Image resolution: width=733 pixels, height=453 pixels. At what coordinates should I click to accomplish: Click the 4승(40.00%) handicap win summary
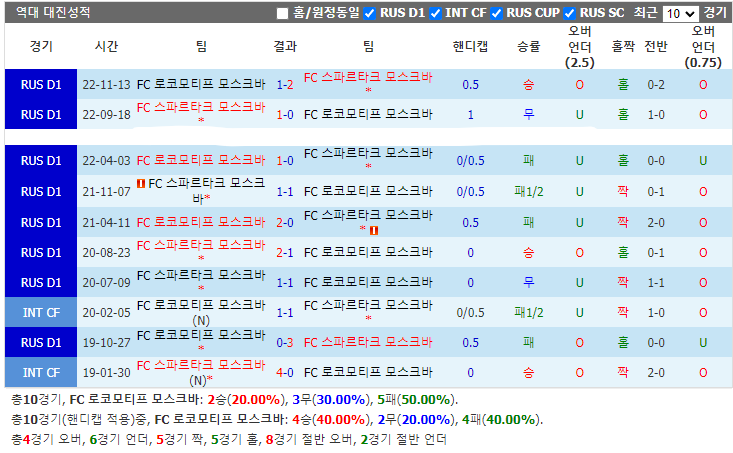click(x=331, y=420)
